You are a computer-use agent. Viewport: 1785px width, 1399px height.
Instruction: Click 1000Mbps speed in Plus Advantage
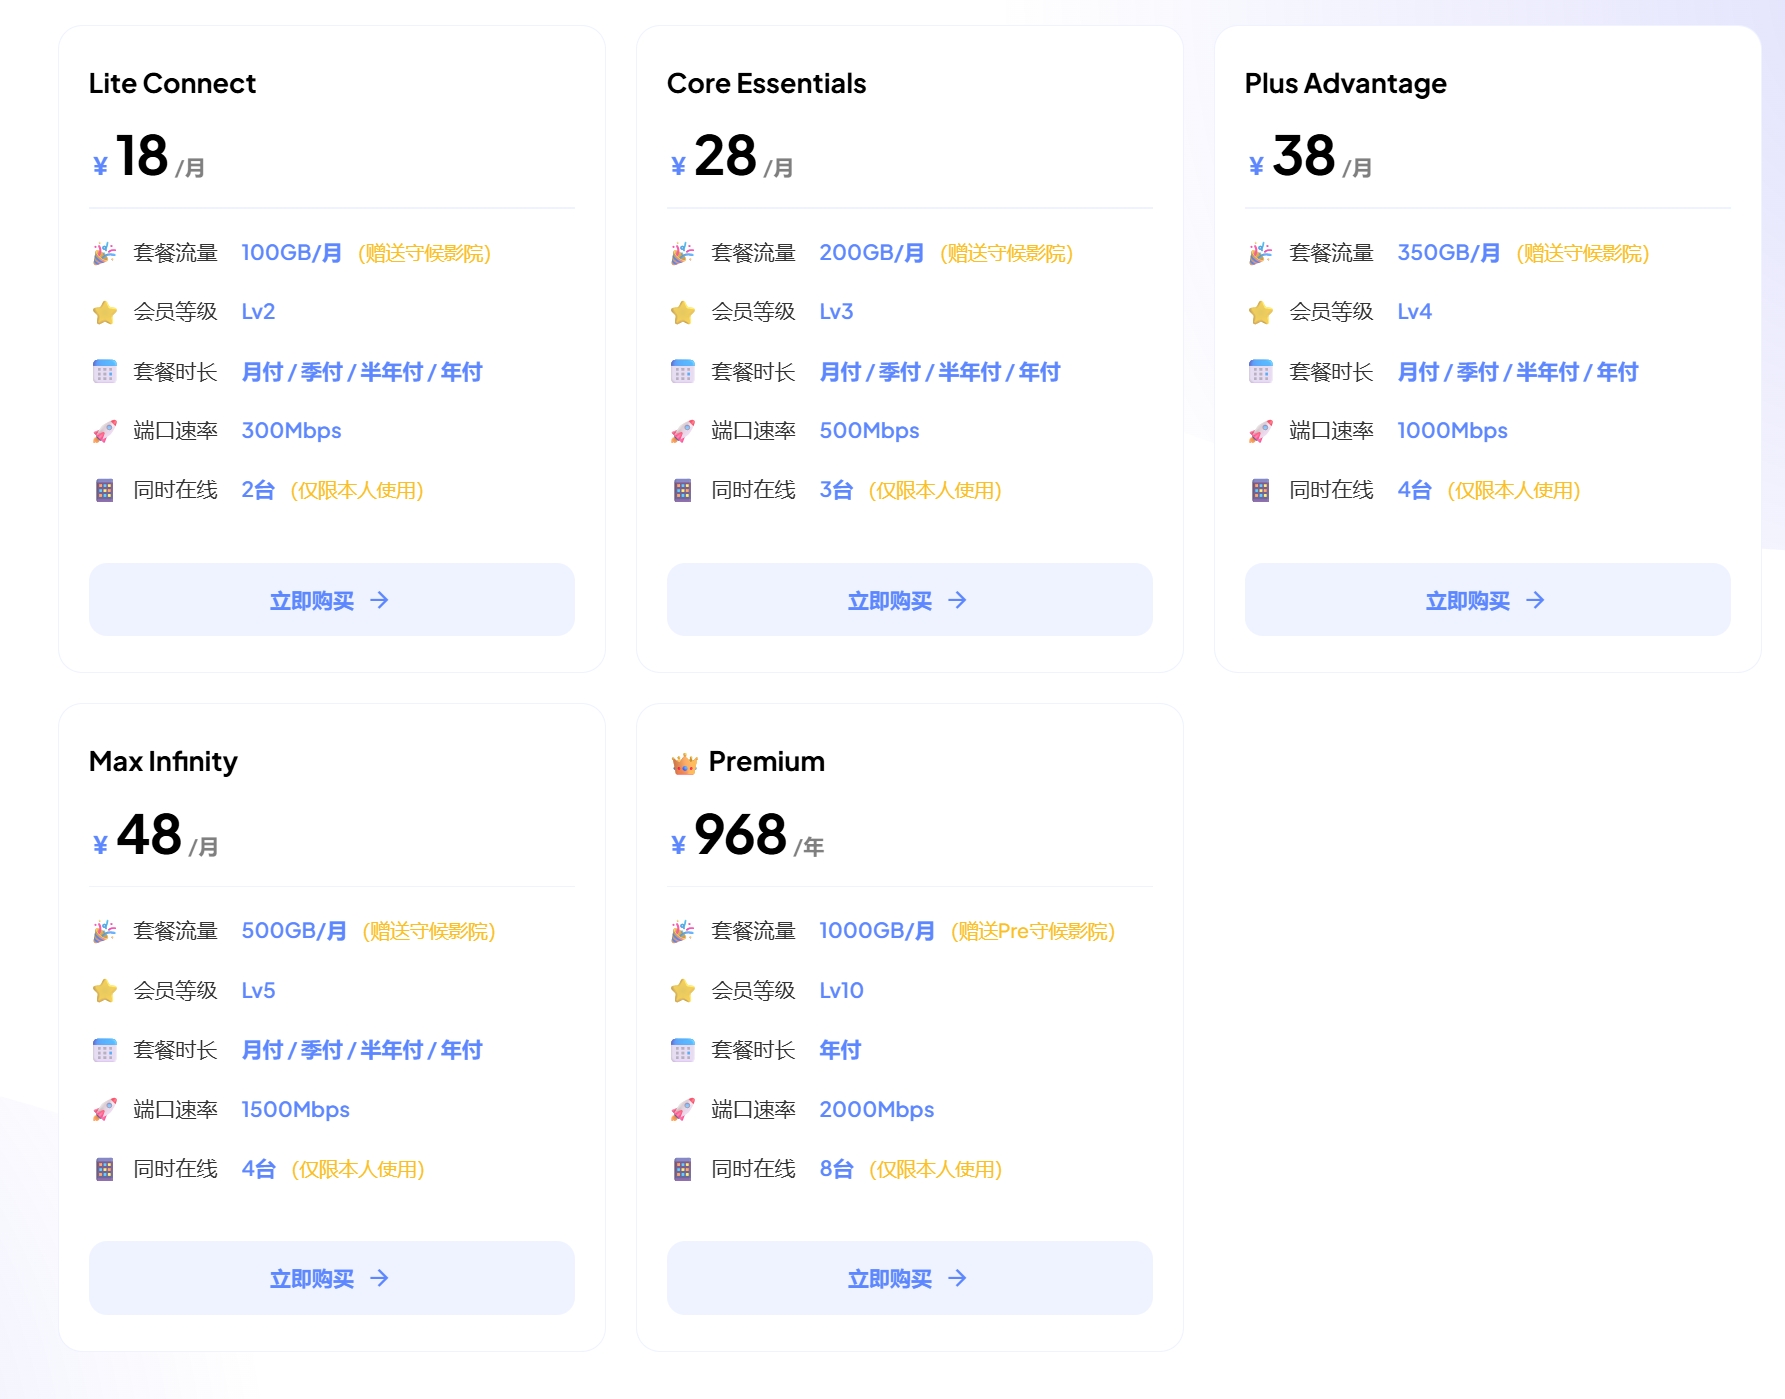[x=1452, y=431]
